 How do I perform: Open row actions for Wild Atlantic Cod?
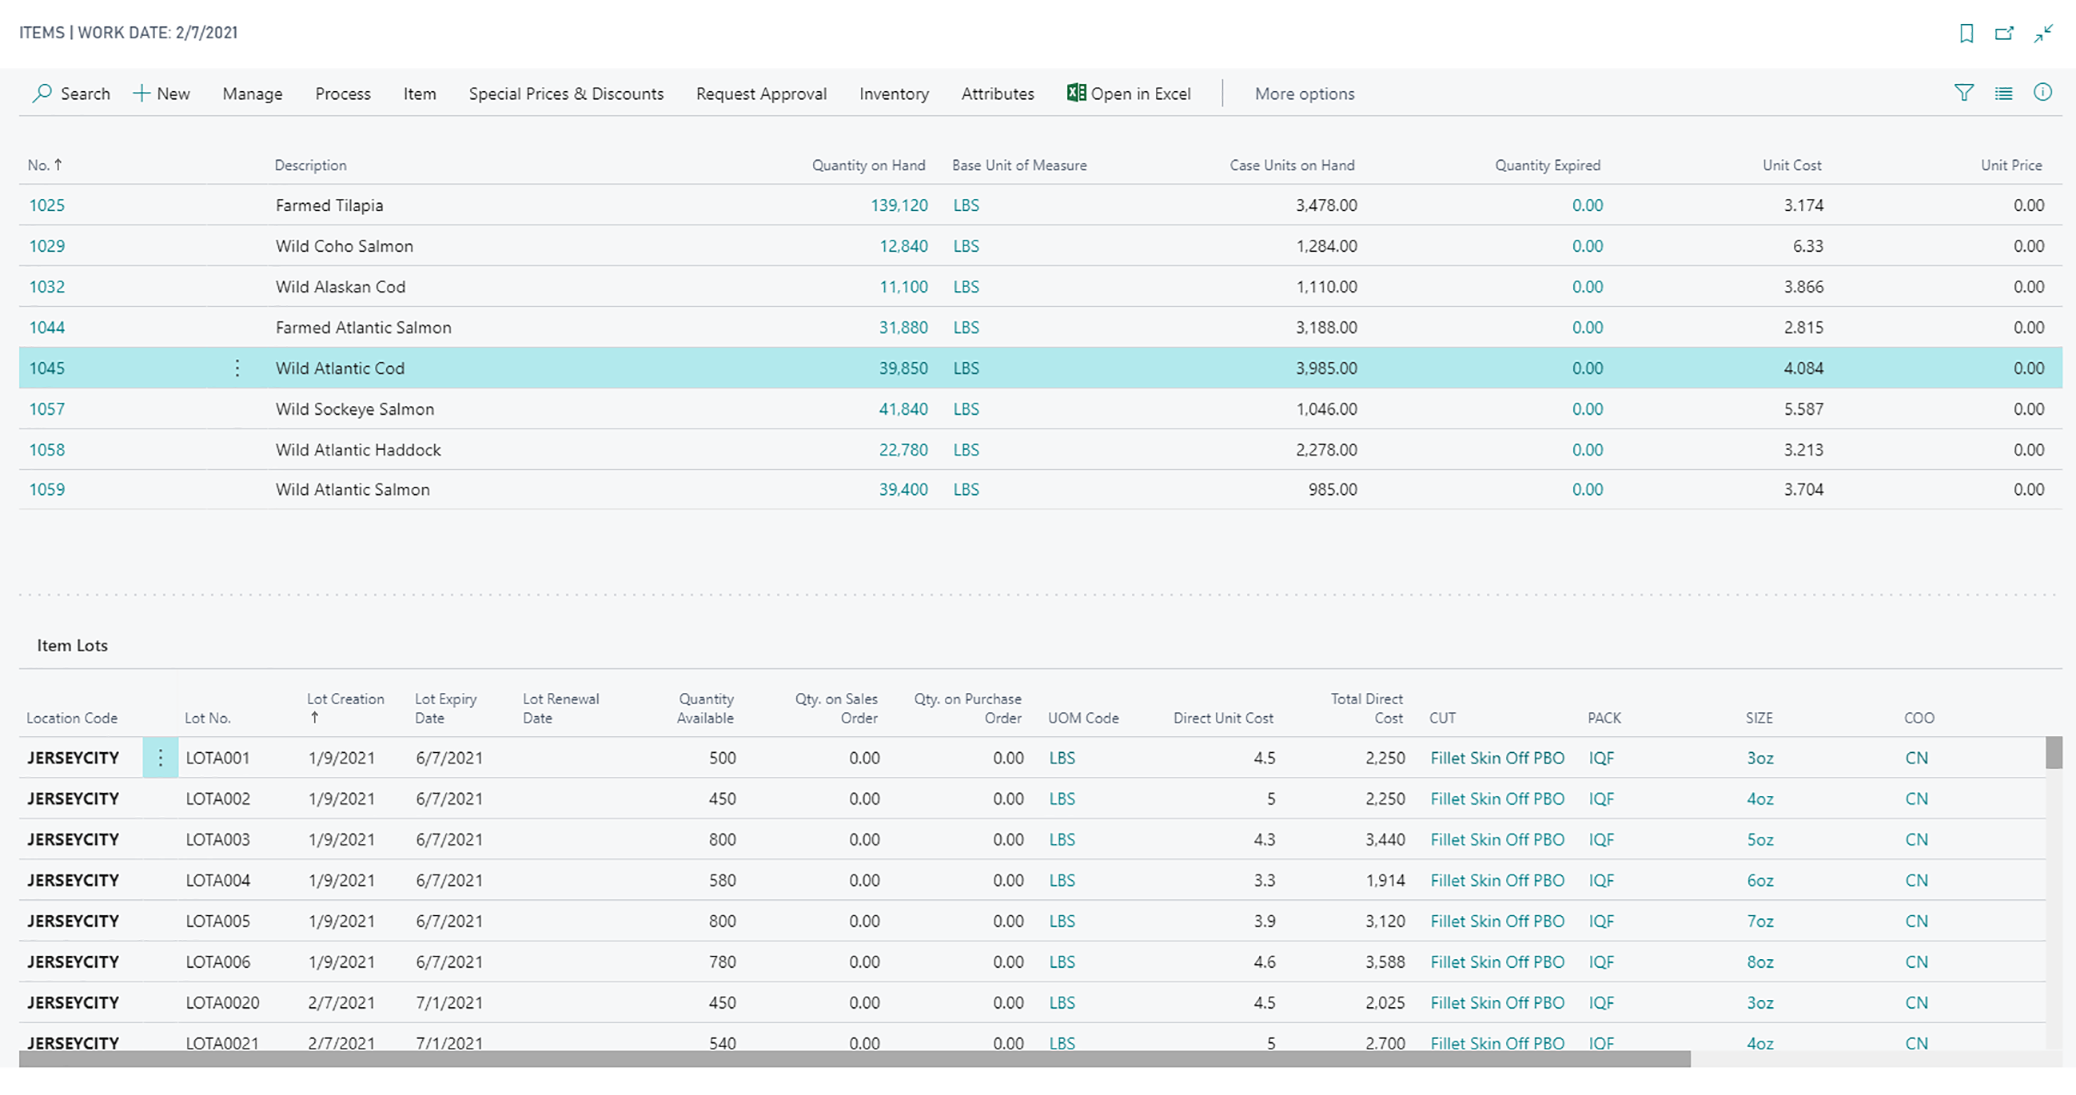pos(237,368)
